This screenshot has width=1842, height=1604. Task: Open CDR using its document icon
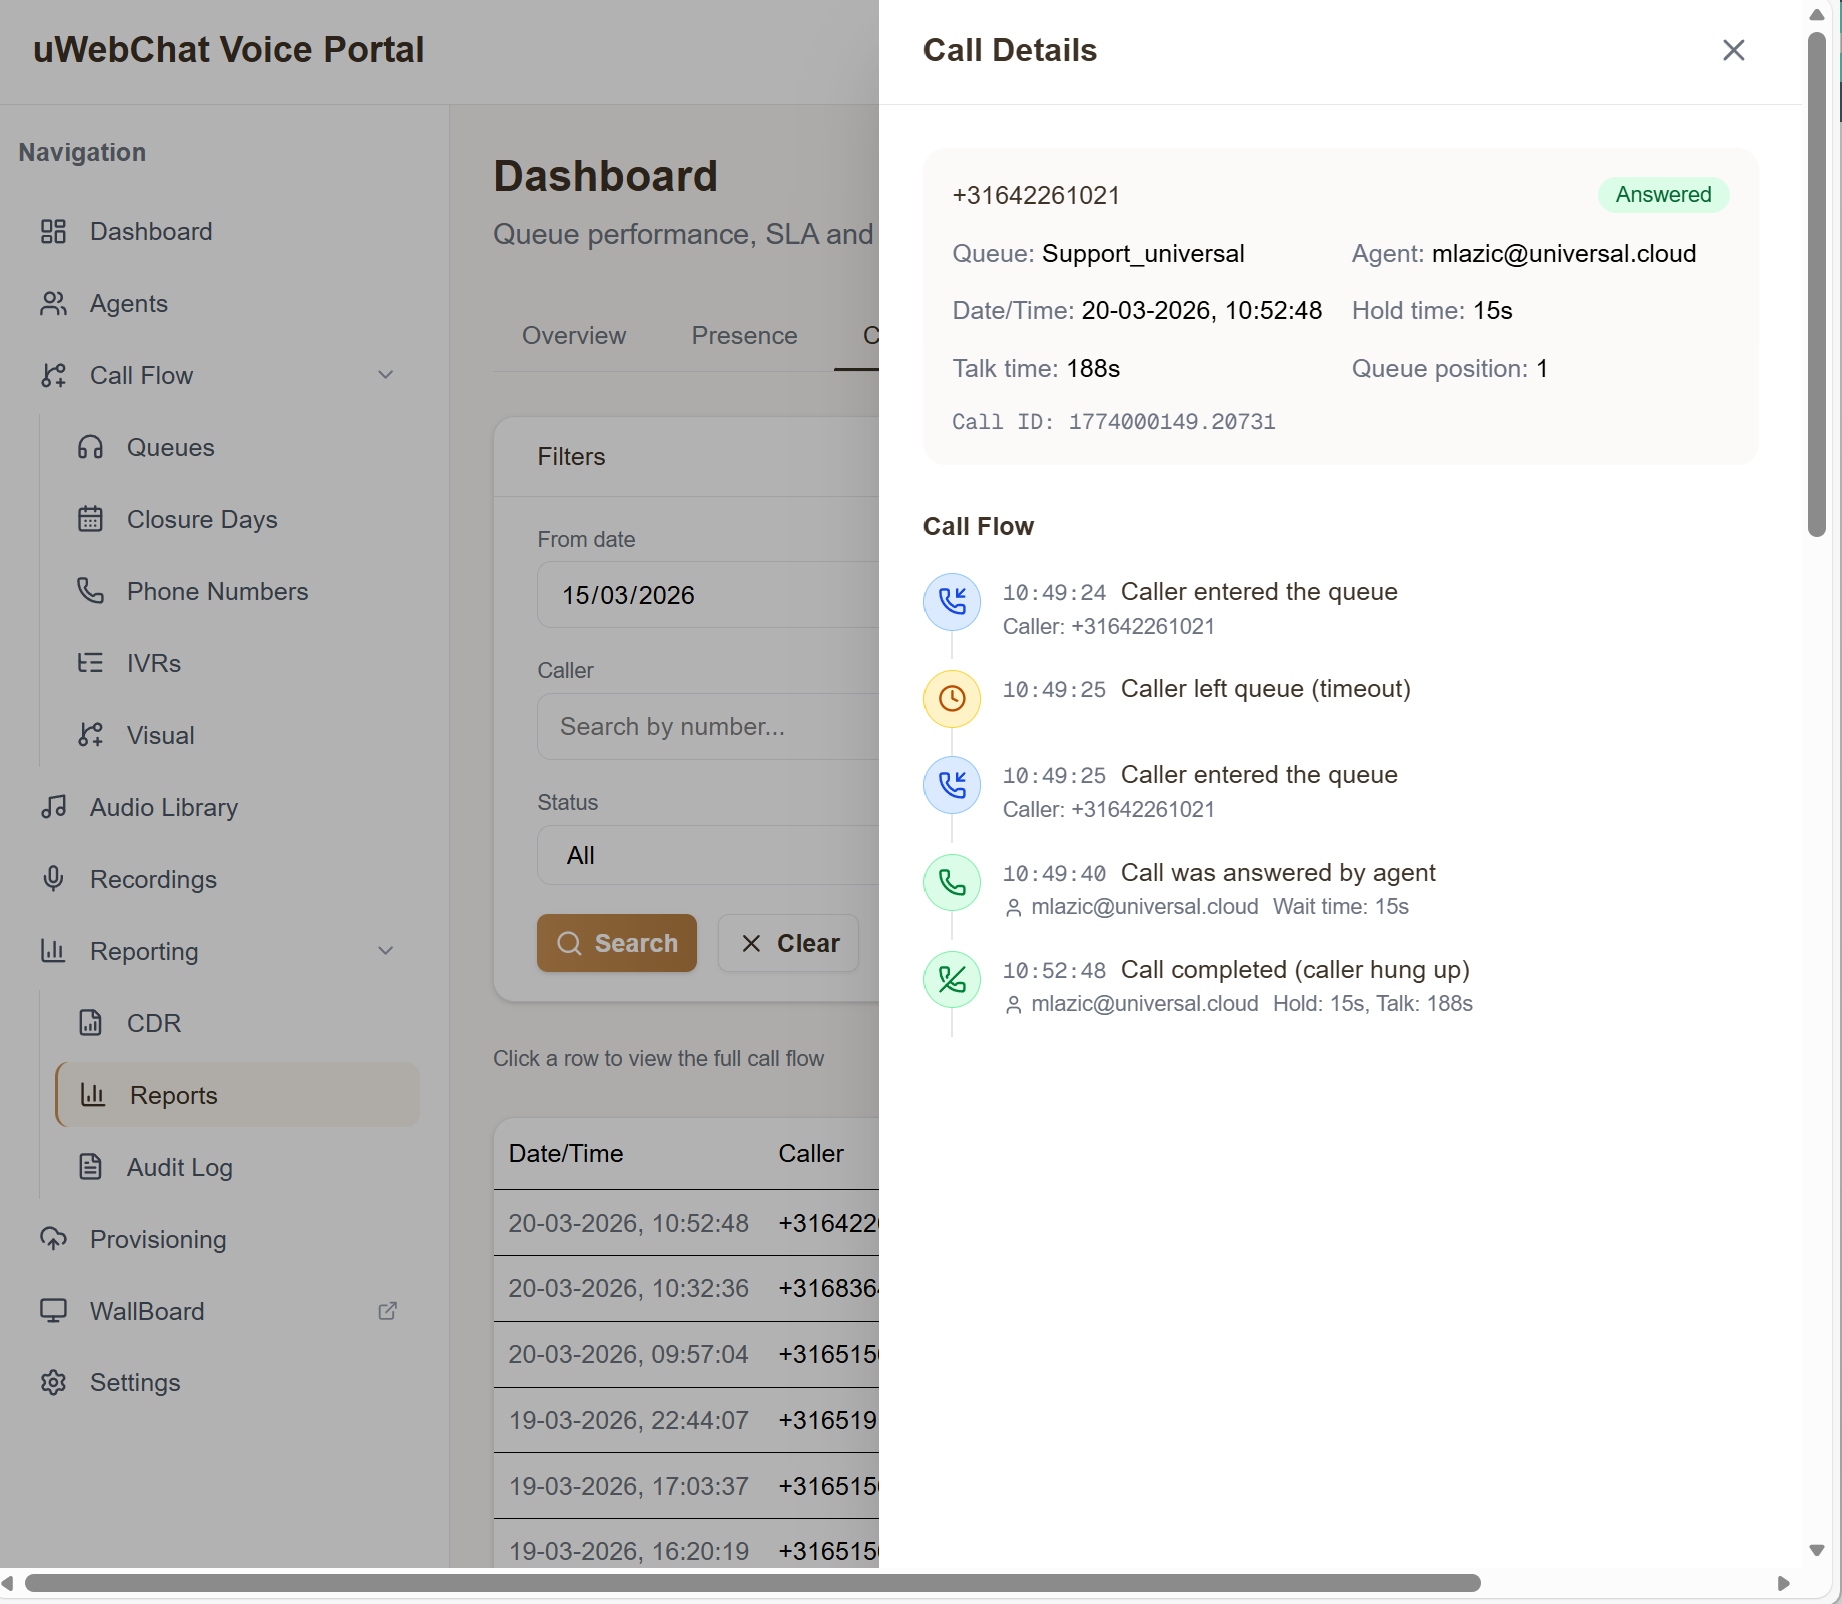click(91, 1022)
